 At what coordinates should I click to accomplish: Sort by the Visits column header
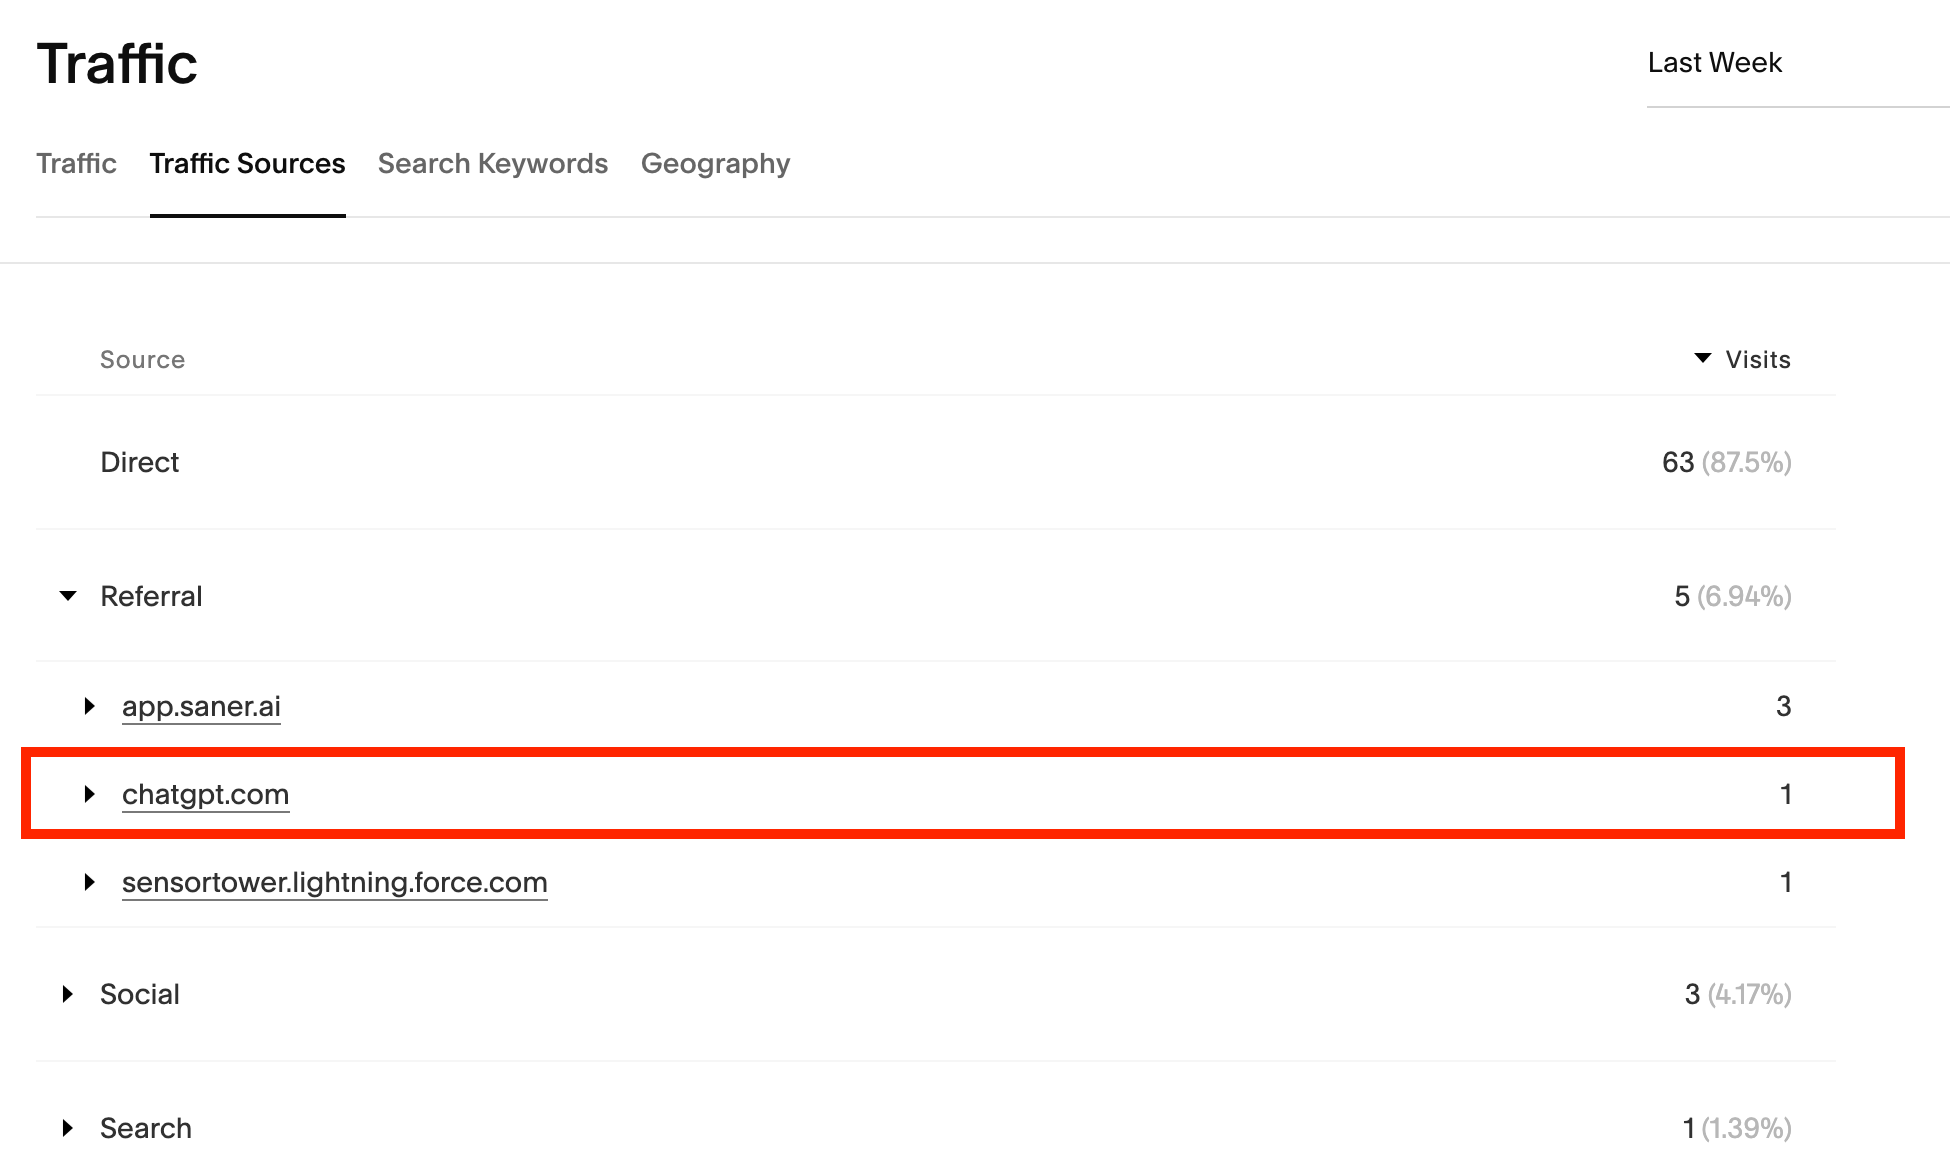(1757, 359)
